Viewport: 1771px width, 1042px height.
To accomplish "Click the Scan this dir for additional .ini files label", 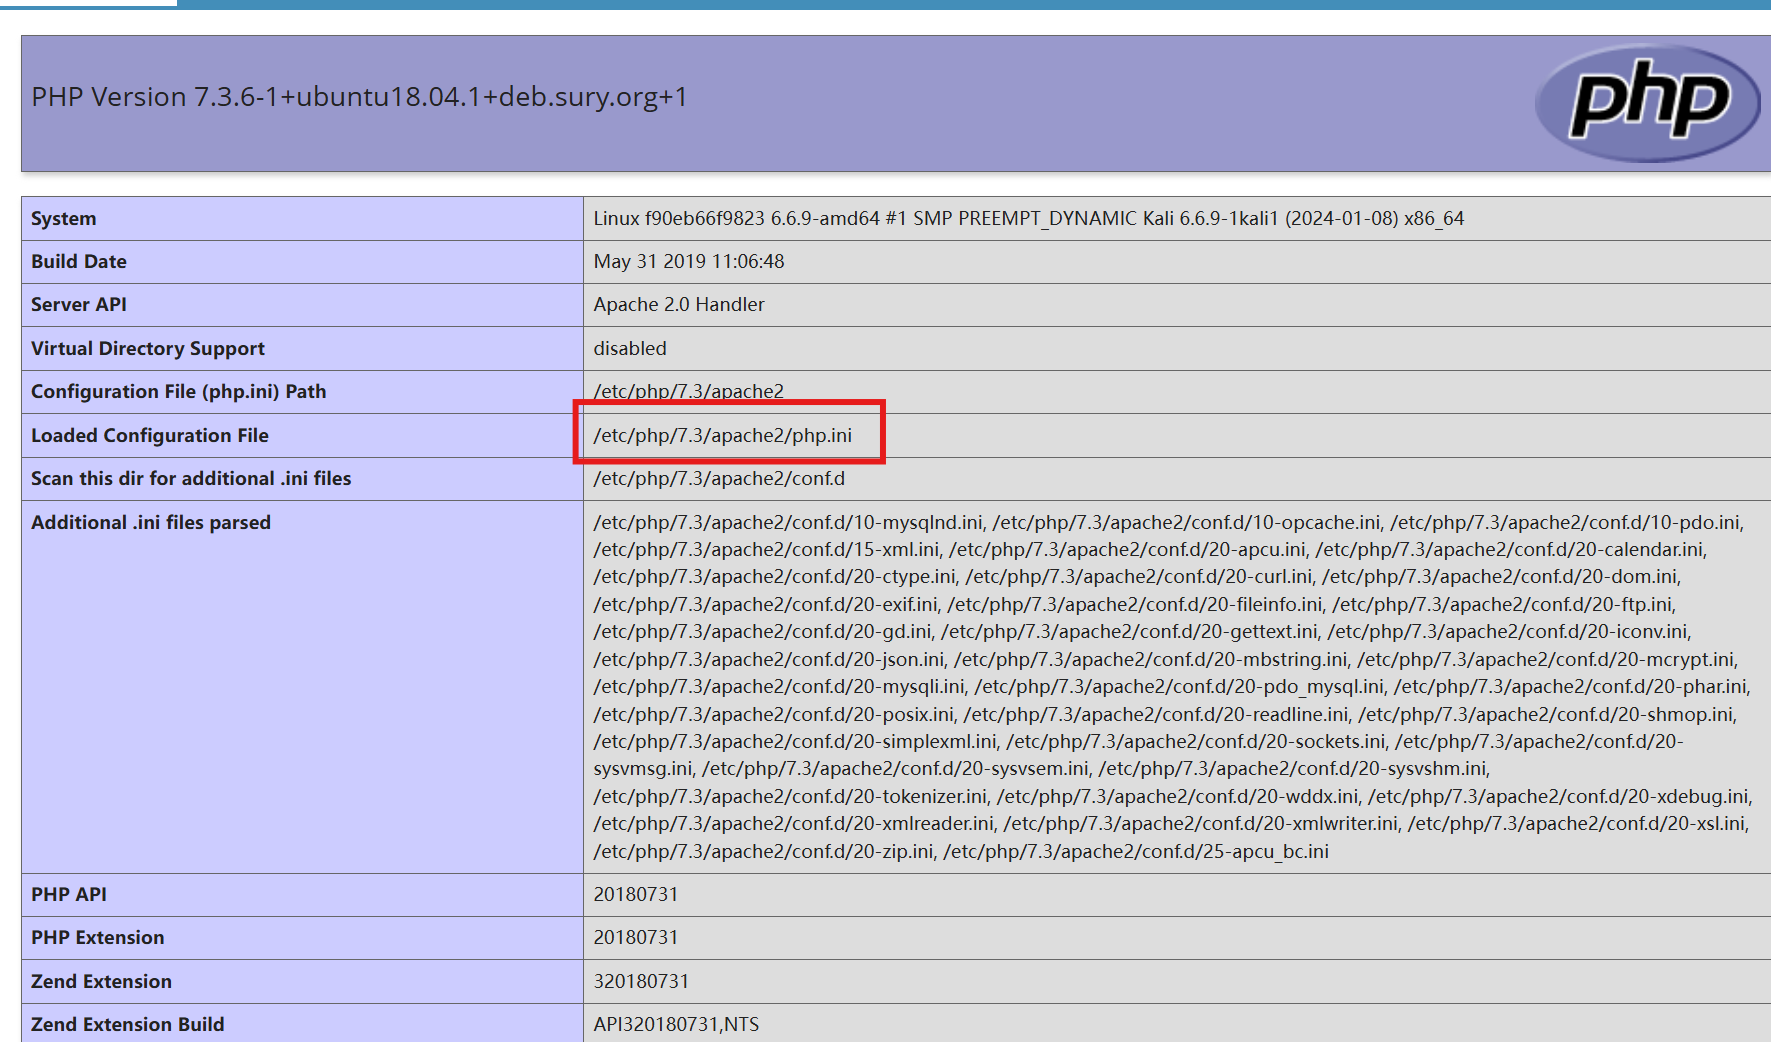I will pyautogui.click(x=191, y=478).
